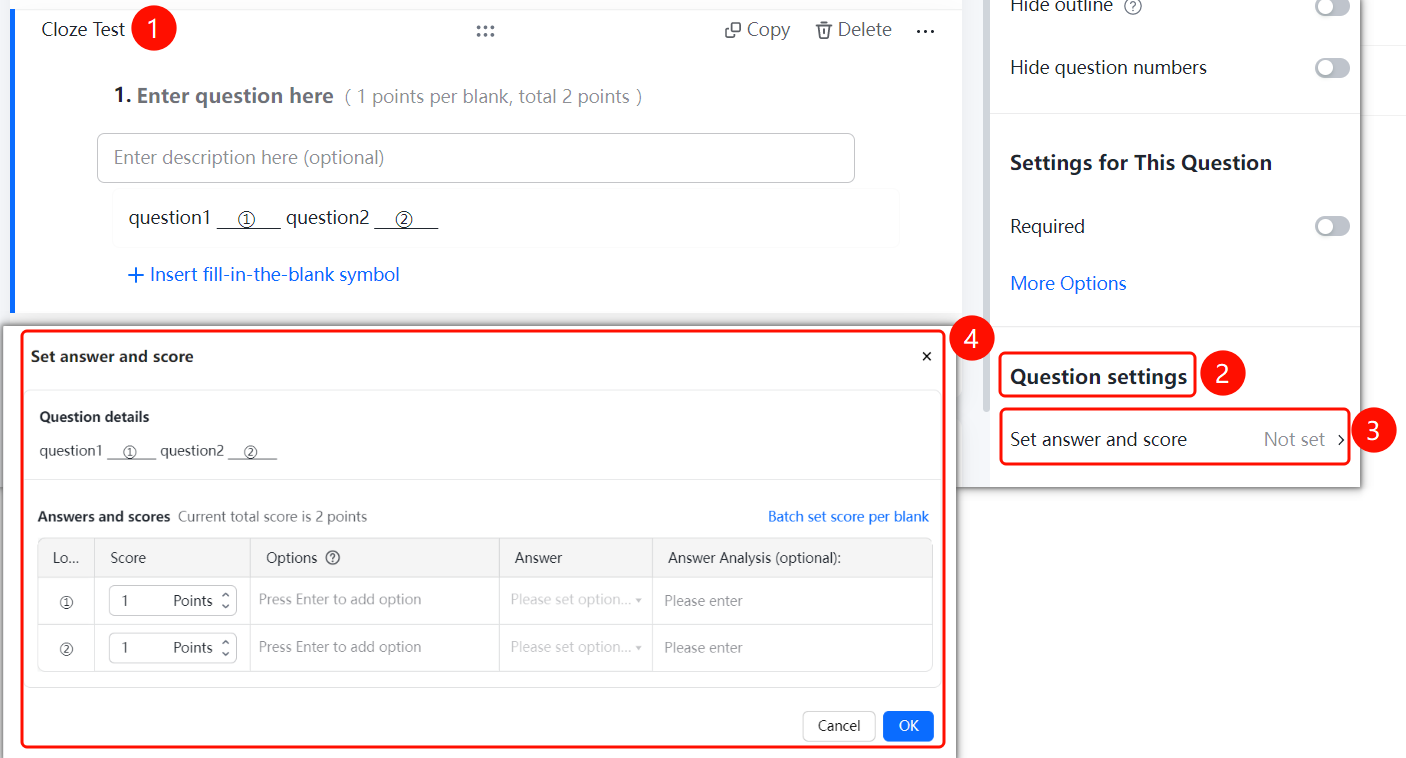Viewport: 1406px width, 758px height.
Task: Click the Cancel button
Action: tap(839, 726)
